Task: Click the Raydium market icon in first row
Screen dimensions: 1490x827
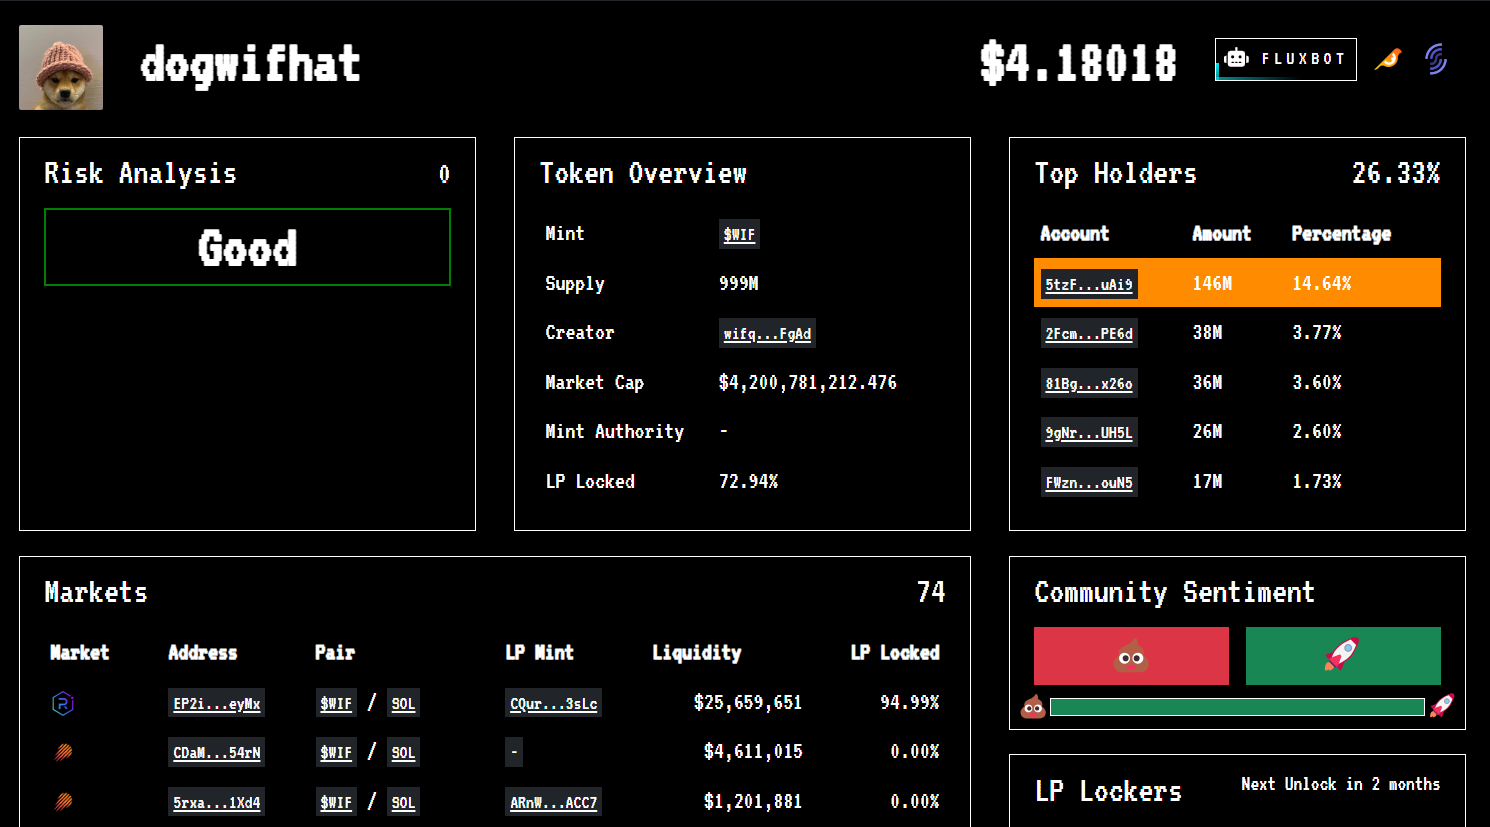Action: pos(63,703)
